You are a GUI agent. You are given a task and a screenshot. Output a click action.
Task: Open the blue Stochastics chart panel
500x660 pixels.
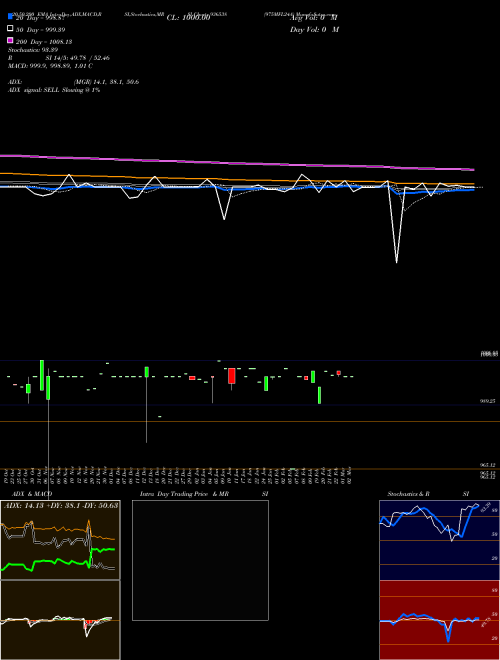click(439, 540)
